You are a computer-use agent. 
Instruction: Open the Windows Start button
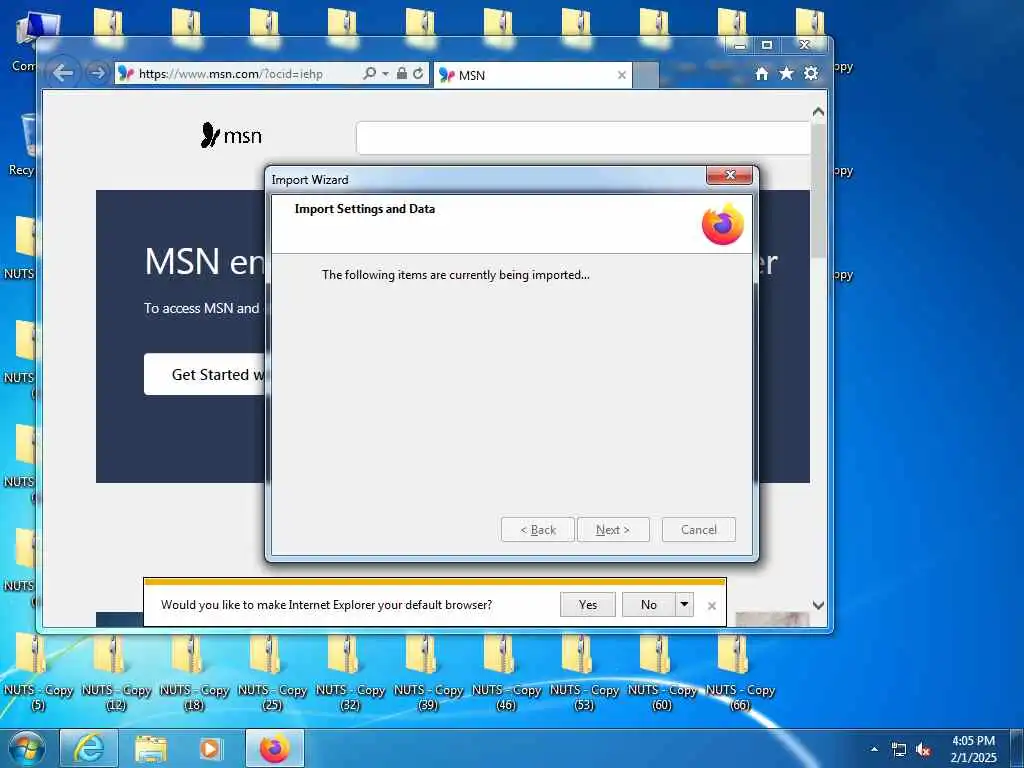click(x=27, y=749)
